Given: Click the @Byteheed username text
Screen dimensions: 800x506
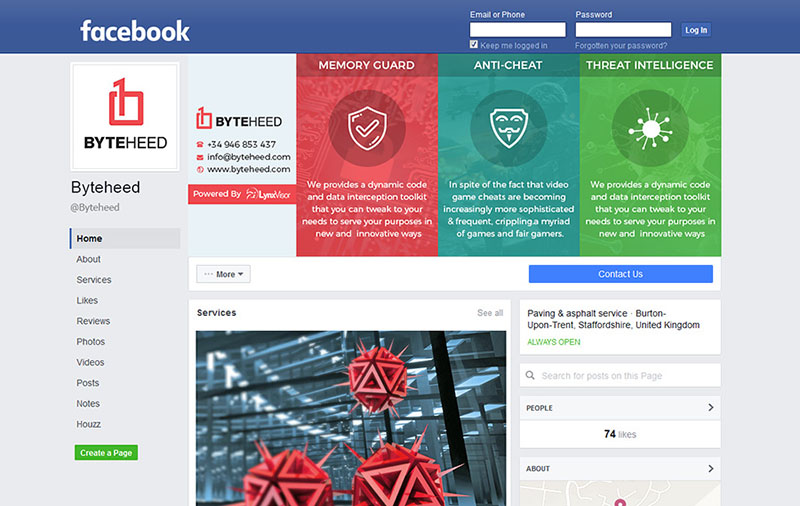Looking at the screenshot, I should [x=95, y=208].
